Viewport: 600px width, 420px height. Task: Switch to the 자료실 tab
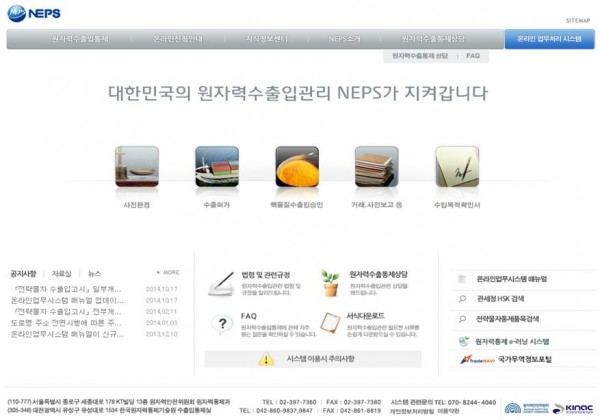pos(61,274)
